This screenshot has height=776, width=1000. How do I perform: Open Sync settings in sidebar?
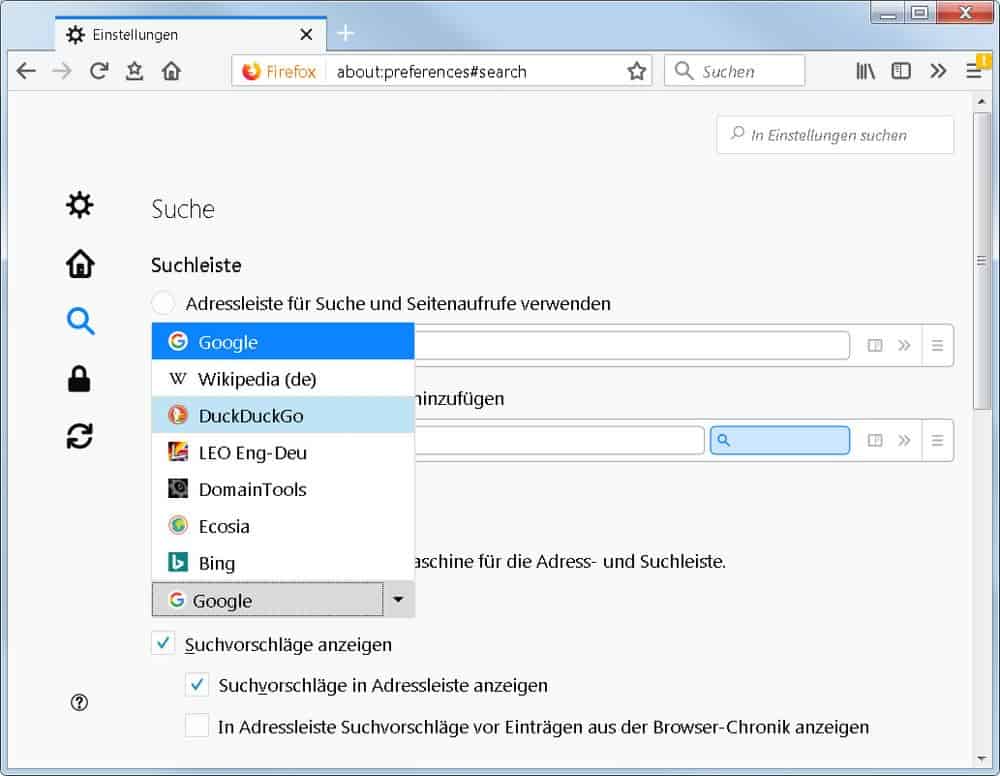click(79, 436)
